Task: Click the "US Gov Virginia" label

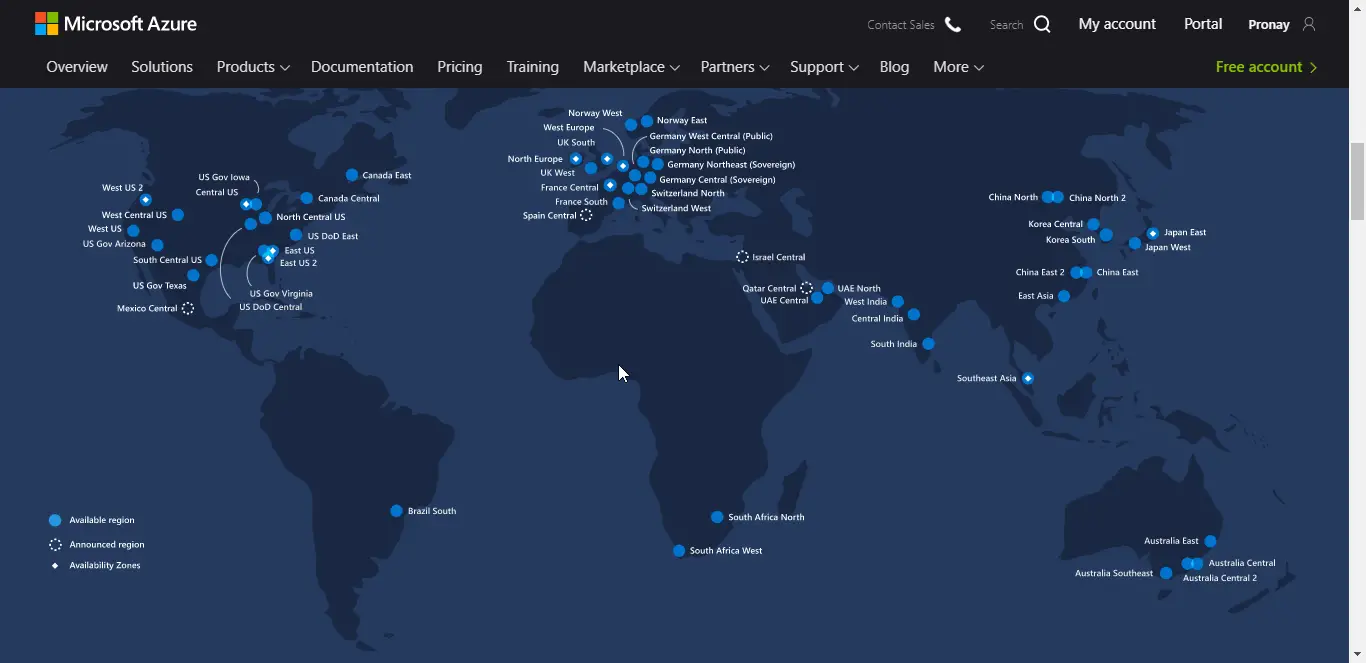Action: pos(281,294)
